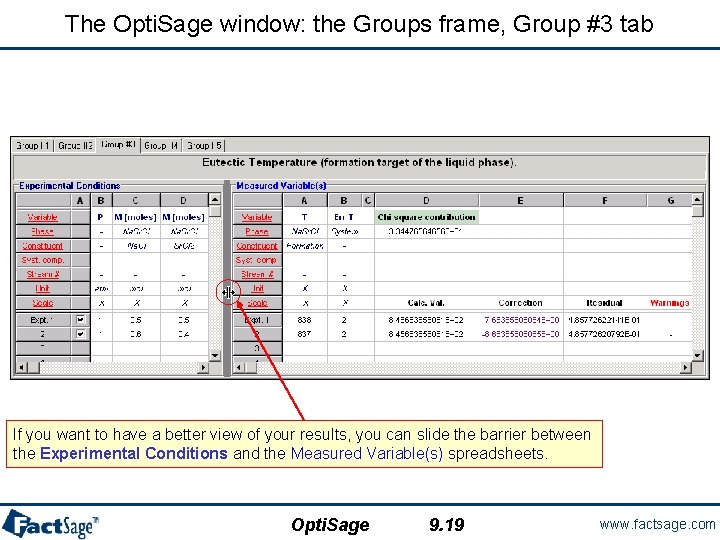
Task: Select column header B in Experimental Conditions
Action: point(101,201)
